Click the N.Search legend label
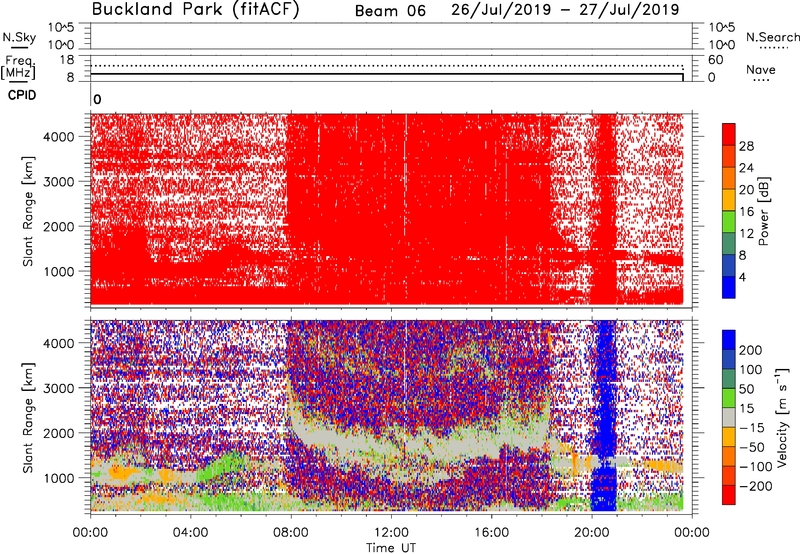 coord(773,37)
